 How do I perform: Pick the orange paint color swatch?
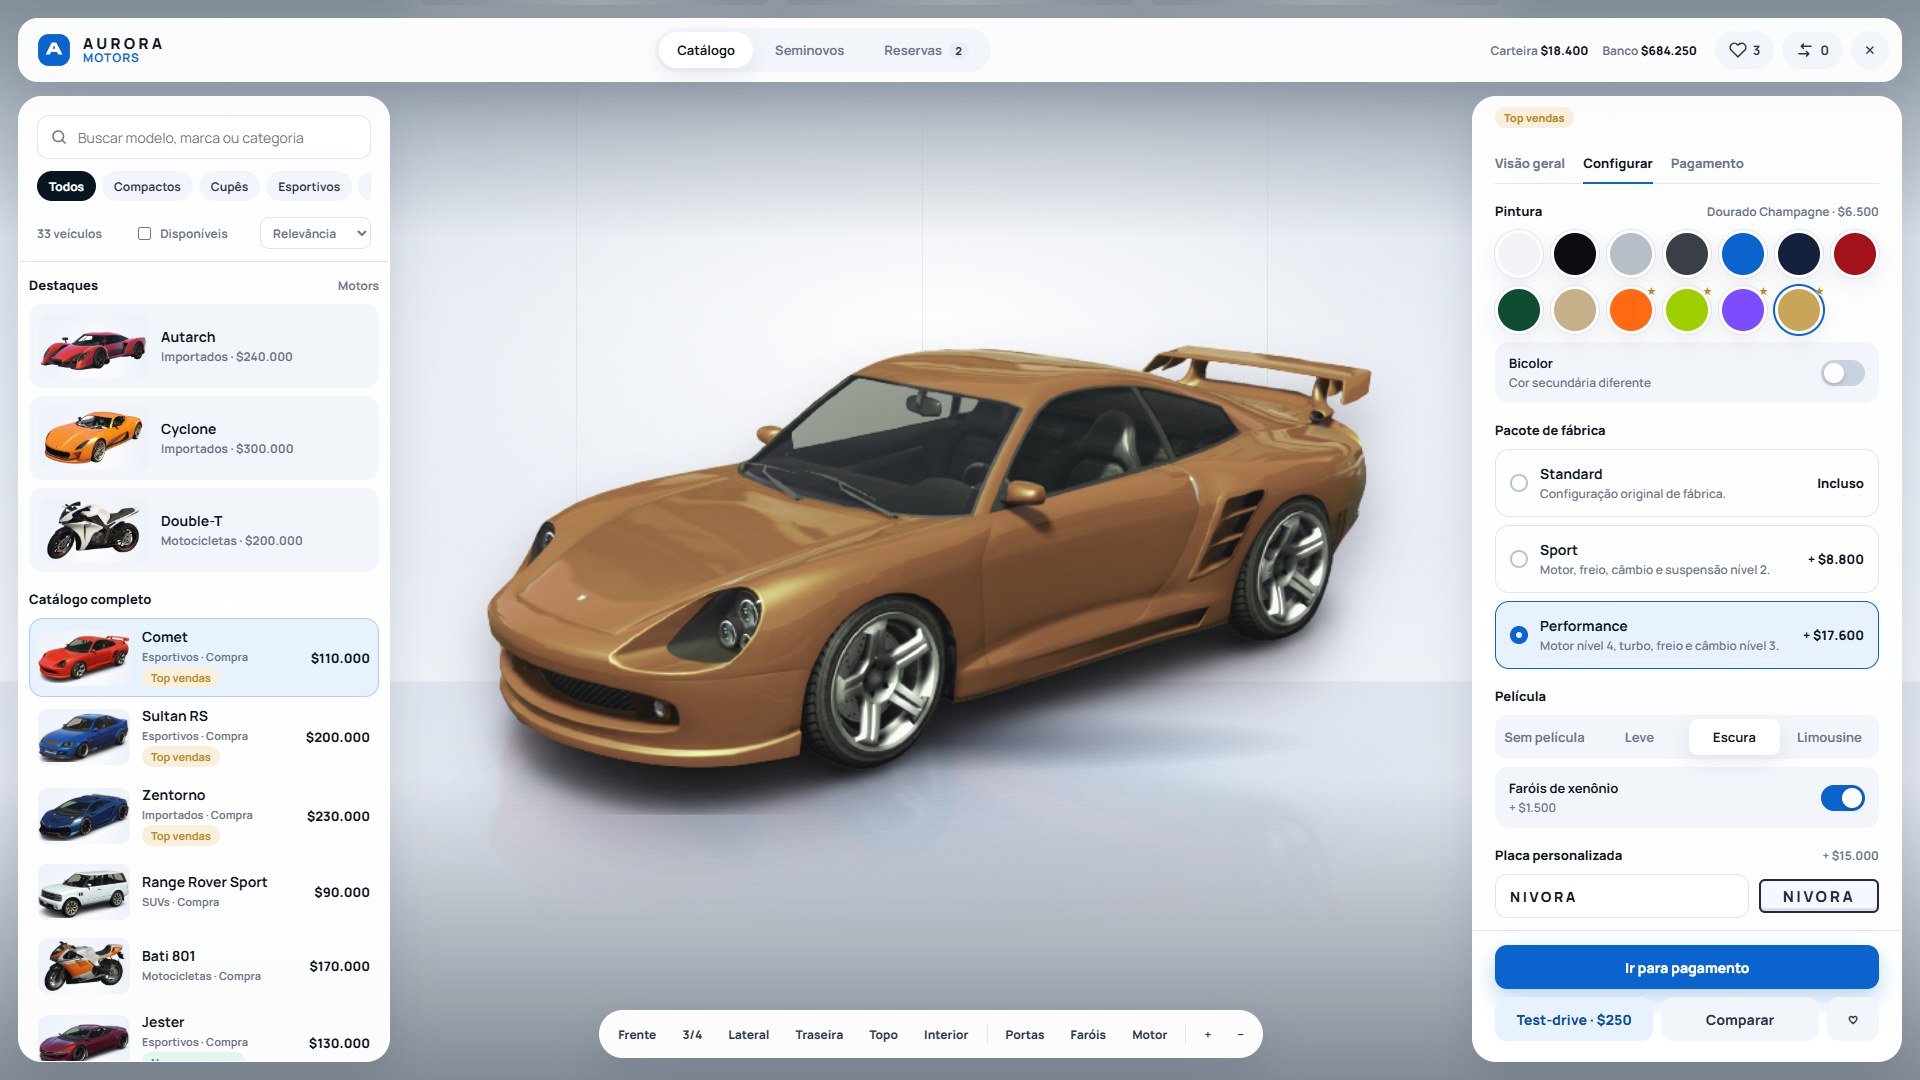point(1630,310)
